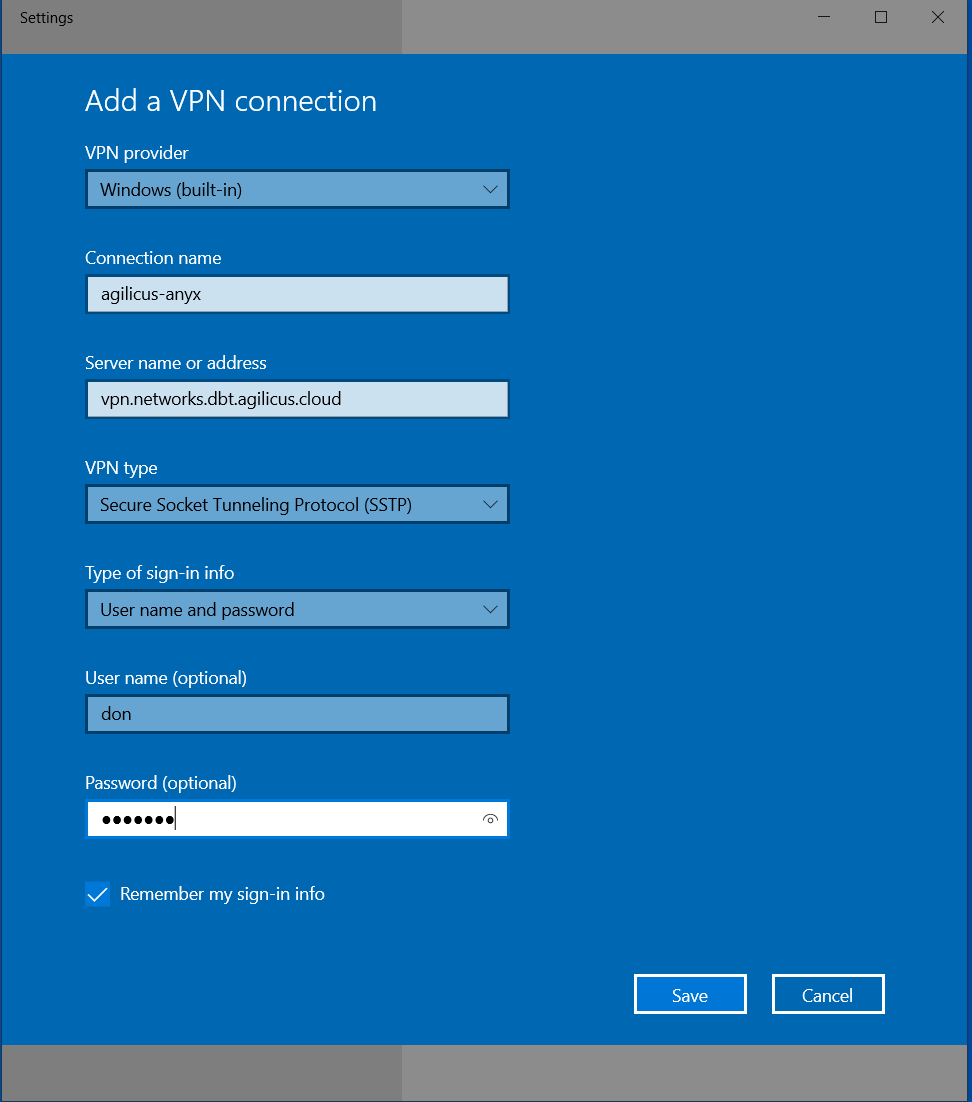The width and height of the screenshot is (972, 1102).
Task: Open Type of sign-in info dropdown
Action: [x=297, y=609]
